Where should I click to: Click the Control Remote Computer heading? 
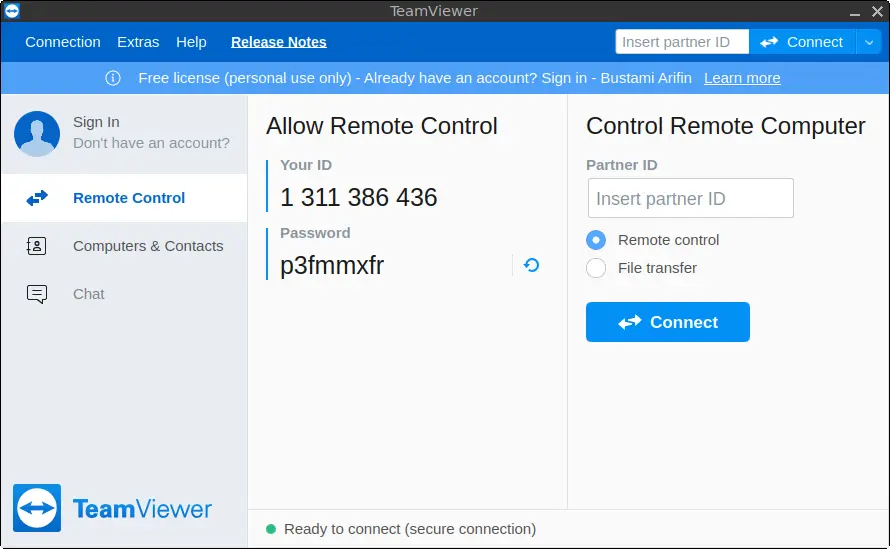(x=726, y=126)
